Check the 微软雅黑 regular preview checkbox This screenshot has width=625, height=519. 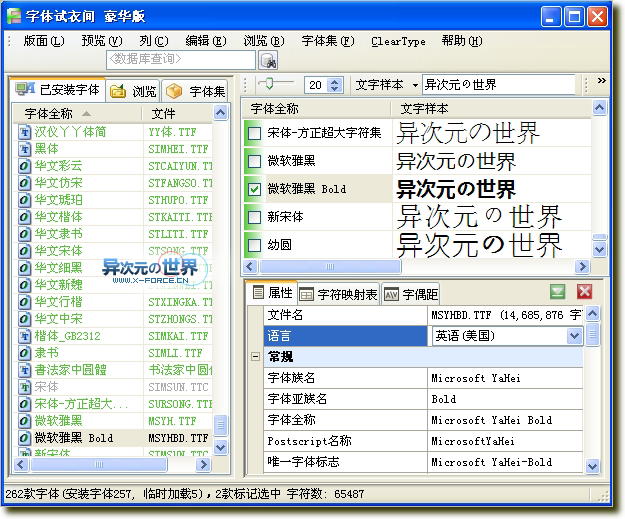[254, 161]
